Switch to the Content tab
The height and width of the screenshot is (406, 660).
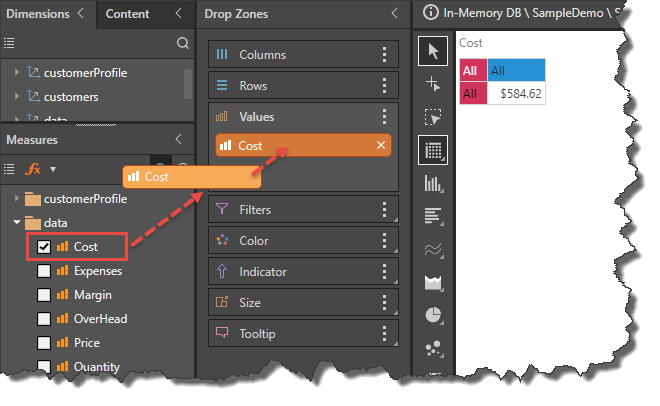[x=127, y=14]
